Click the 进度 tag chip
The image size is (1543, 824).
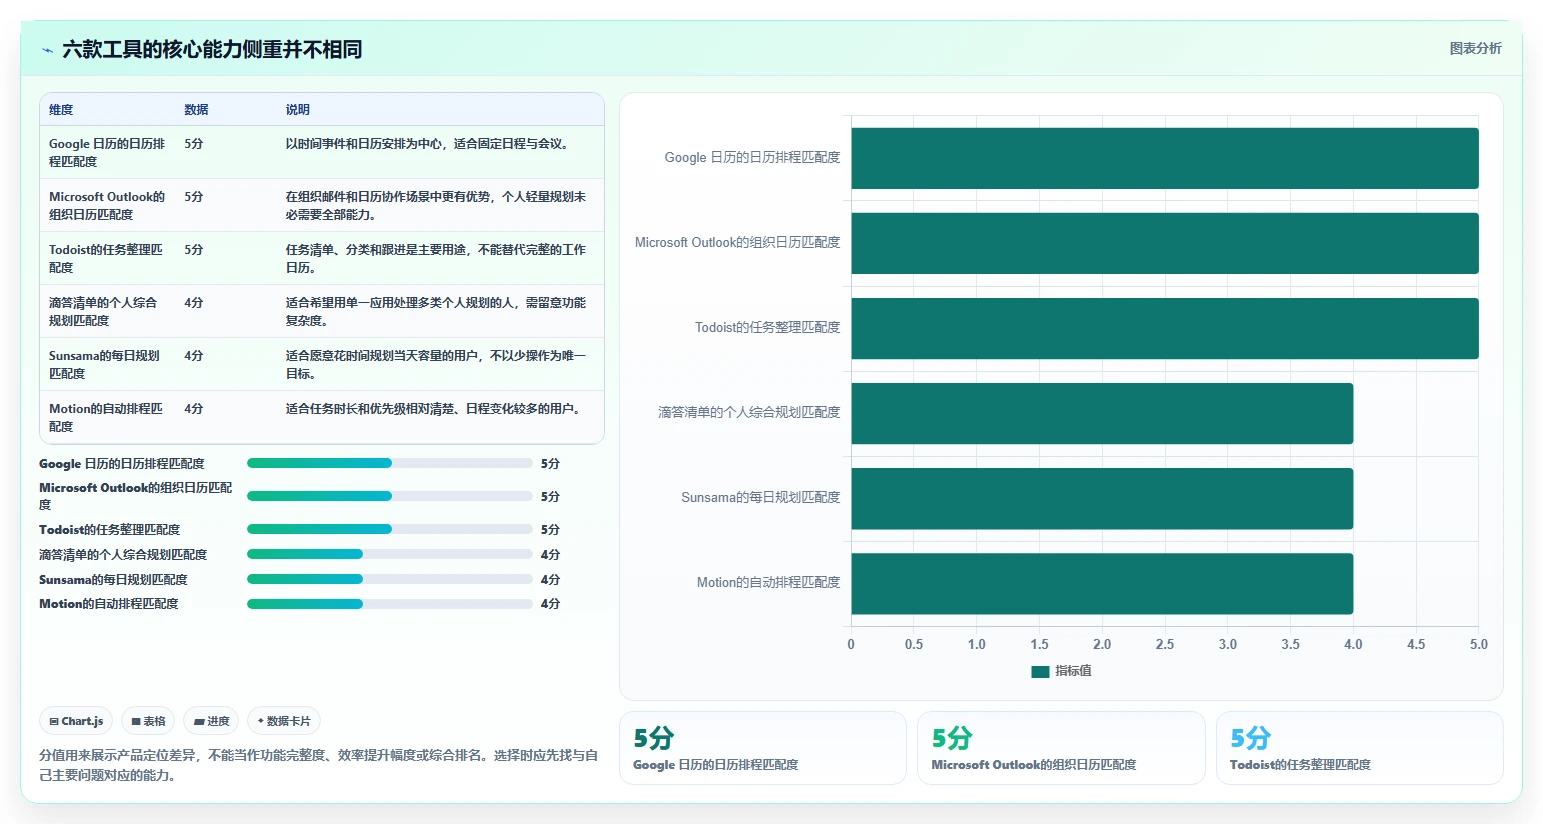tap(211, 721)
